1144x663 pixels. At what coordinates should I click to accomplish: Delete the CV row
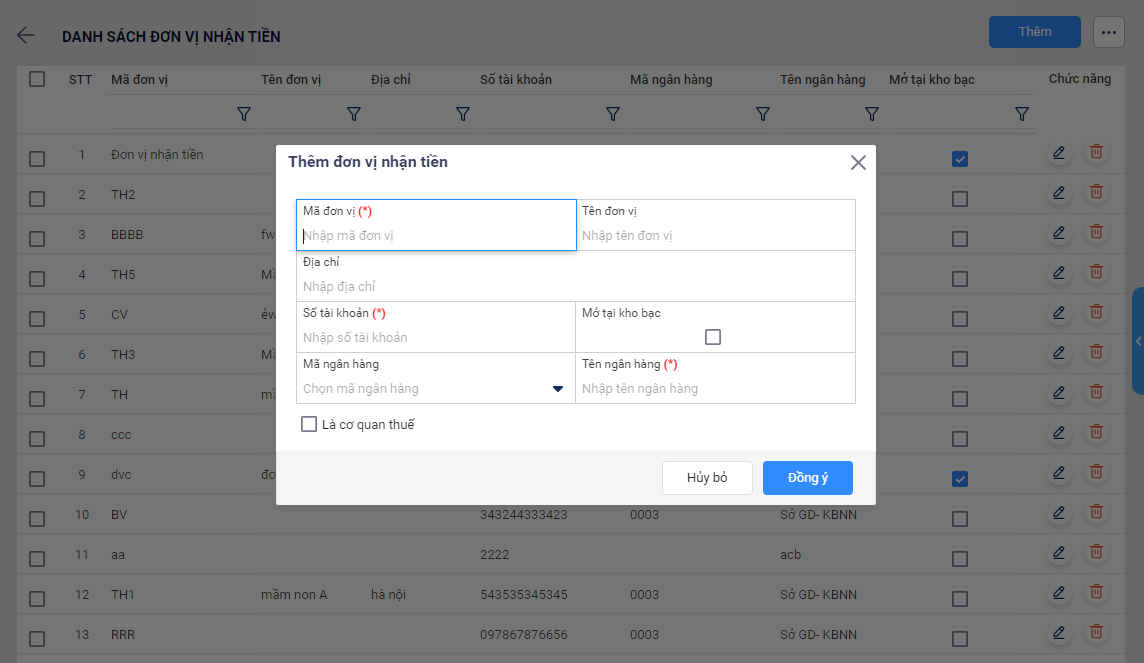click(1096, 312)
